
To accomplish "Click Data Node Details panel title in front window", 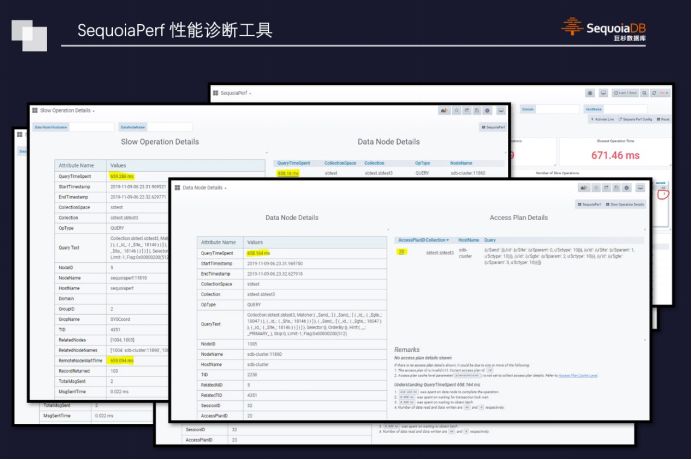I will coord(292,218).
